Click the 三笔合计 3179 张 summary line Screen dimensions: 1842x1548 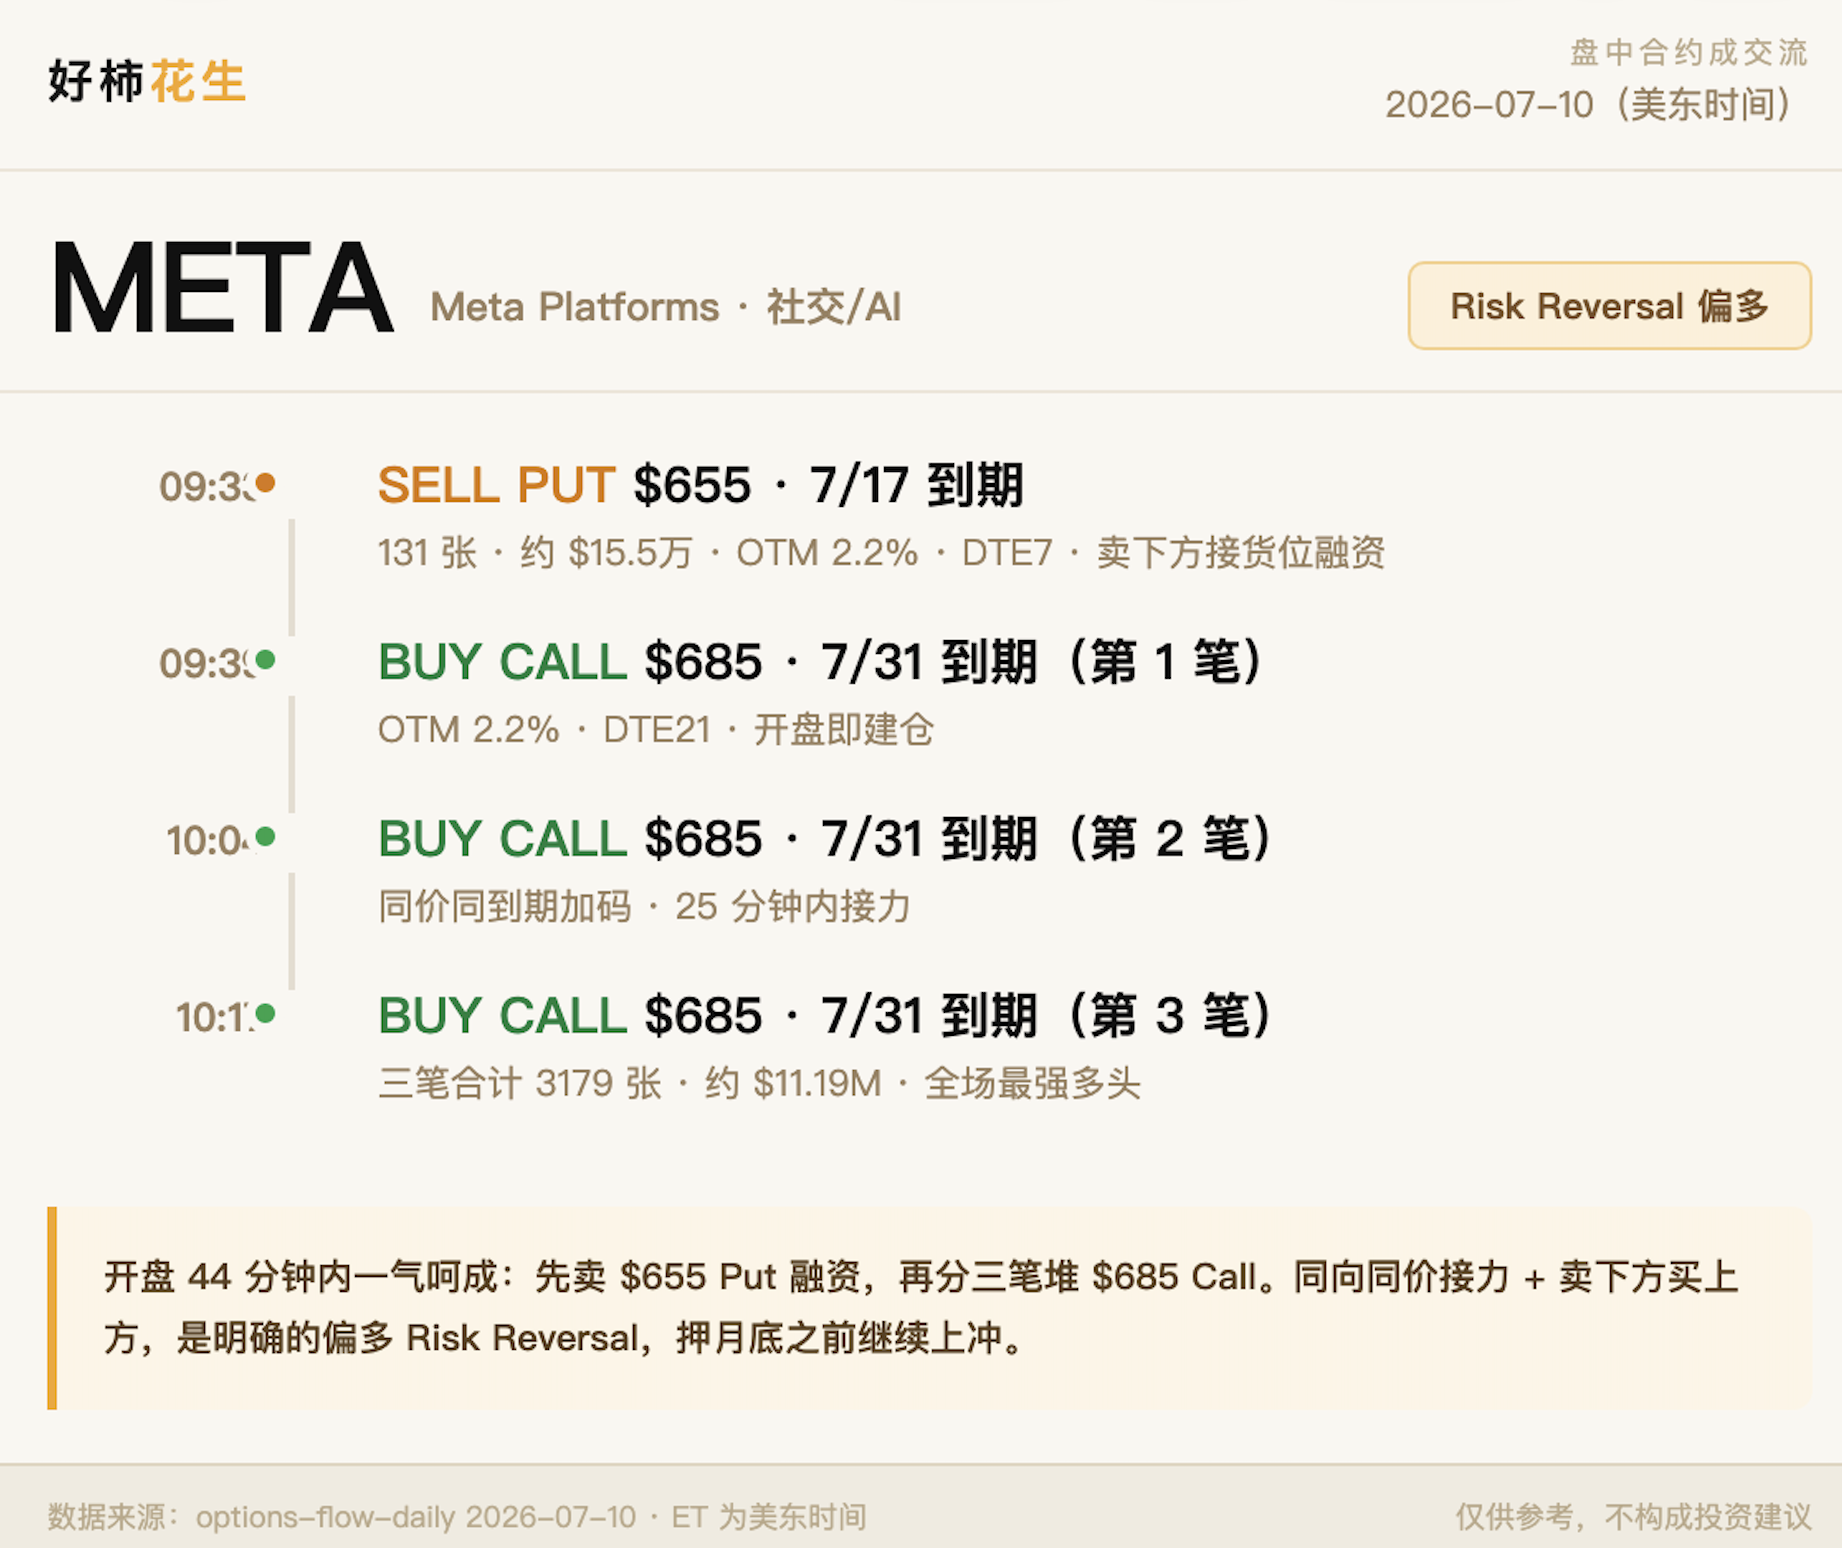click(x=759, y=1084)
